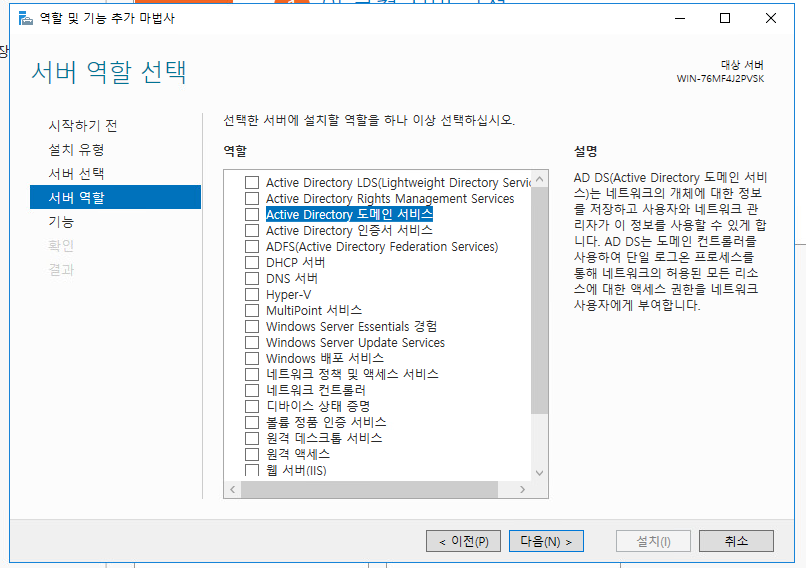This screenshot has width=806, height=568.
Task: Jump to the 기능 step
Action: (61, 222)
